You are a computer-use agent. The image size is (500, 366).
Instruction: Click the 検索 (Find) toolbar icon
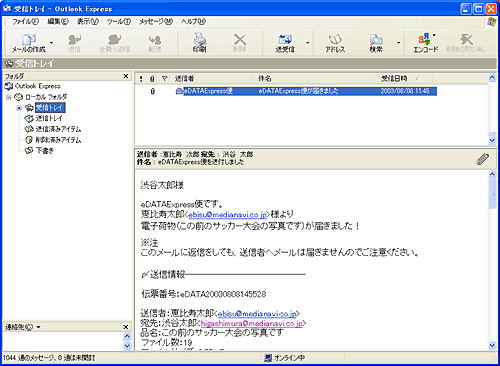tap(376, 43)
